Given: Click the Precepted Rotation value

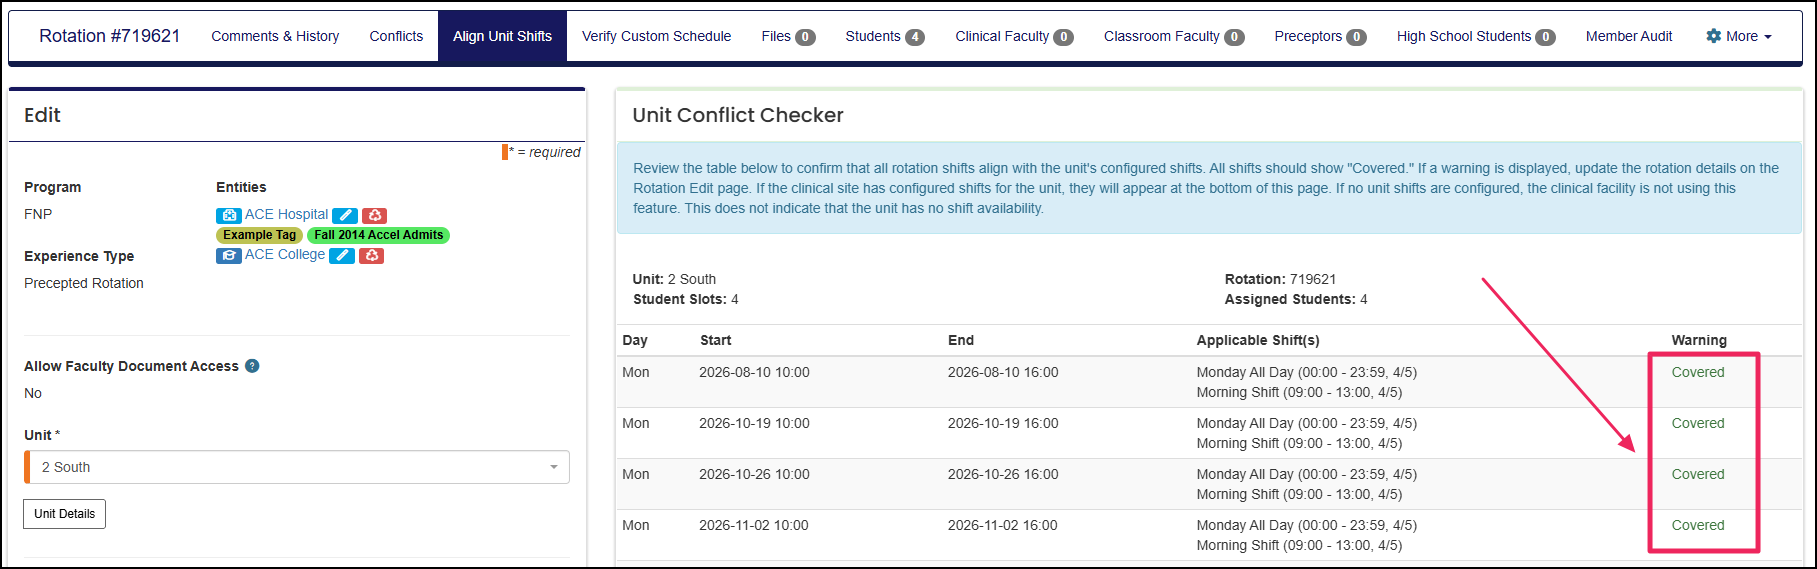Looking at the screenshot, I should [x=84, y=283].
